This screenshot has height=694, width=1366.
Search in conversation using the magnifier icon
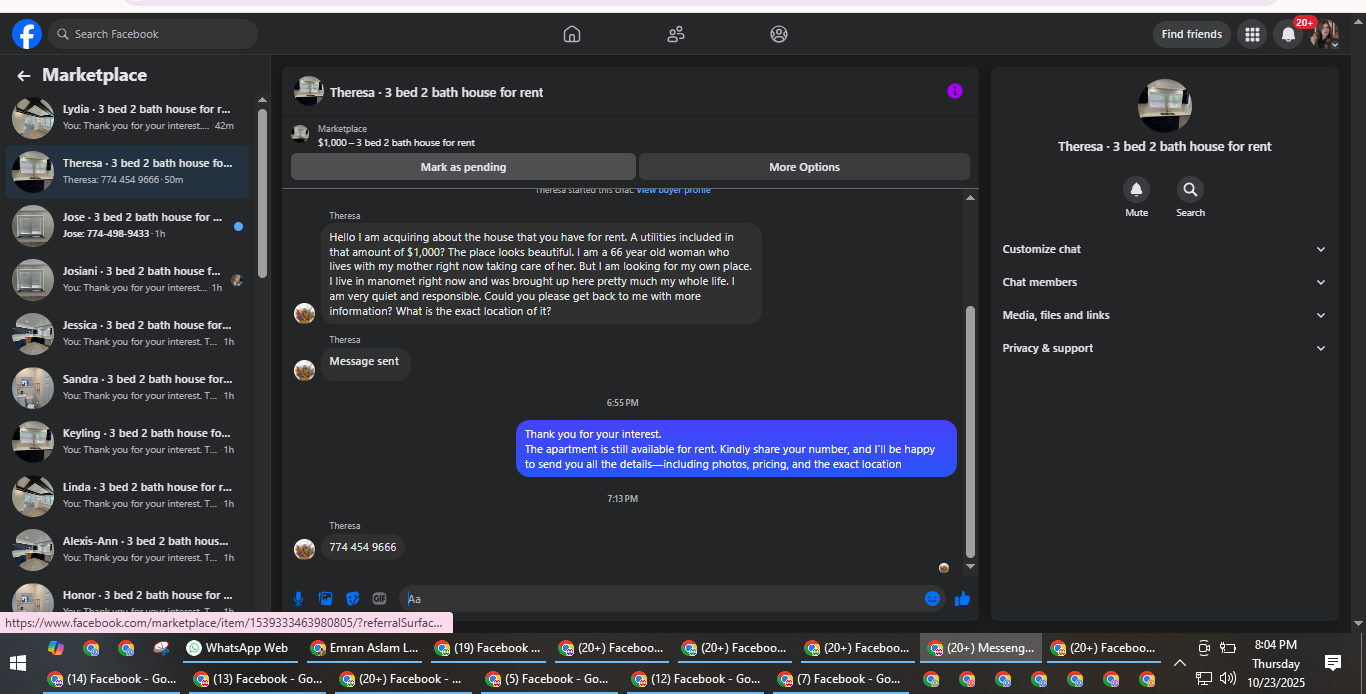point(1190,189)
